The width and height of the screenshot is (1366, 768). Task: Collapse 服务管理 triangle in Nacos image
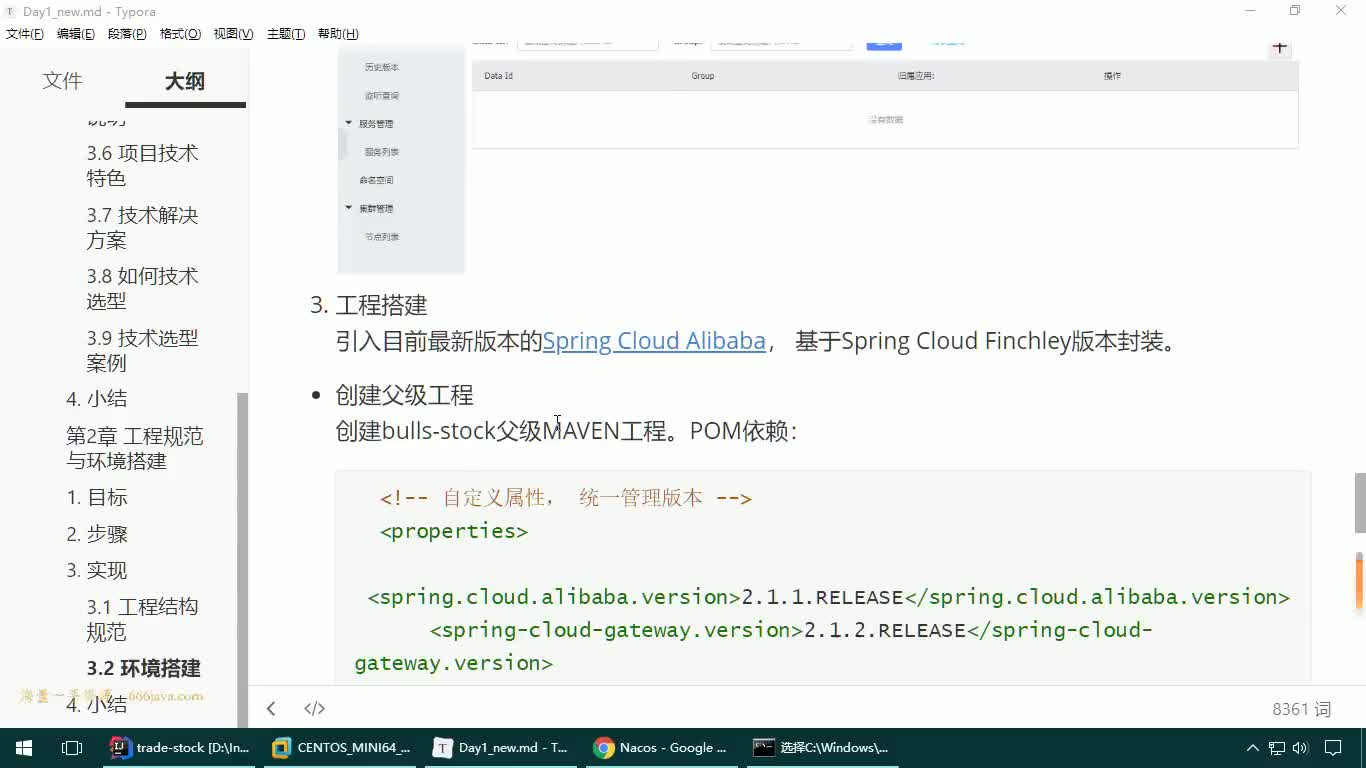click(349, 123)
